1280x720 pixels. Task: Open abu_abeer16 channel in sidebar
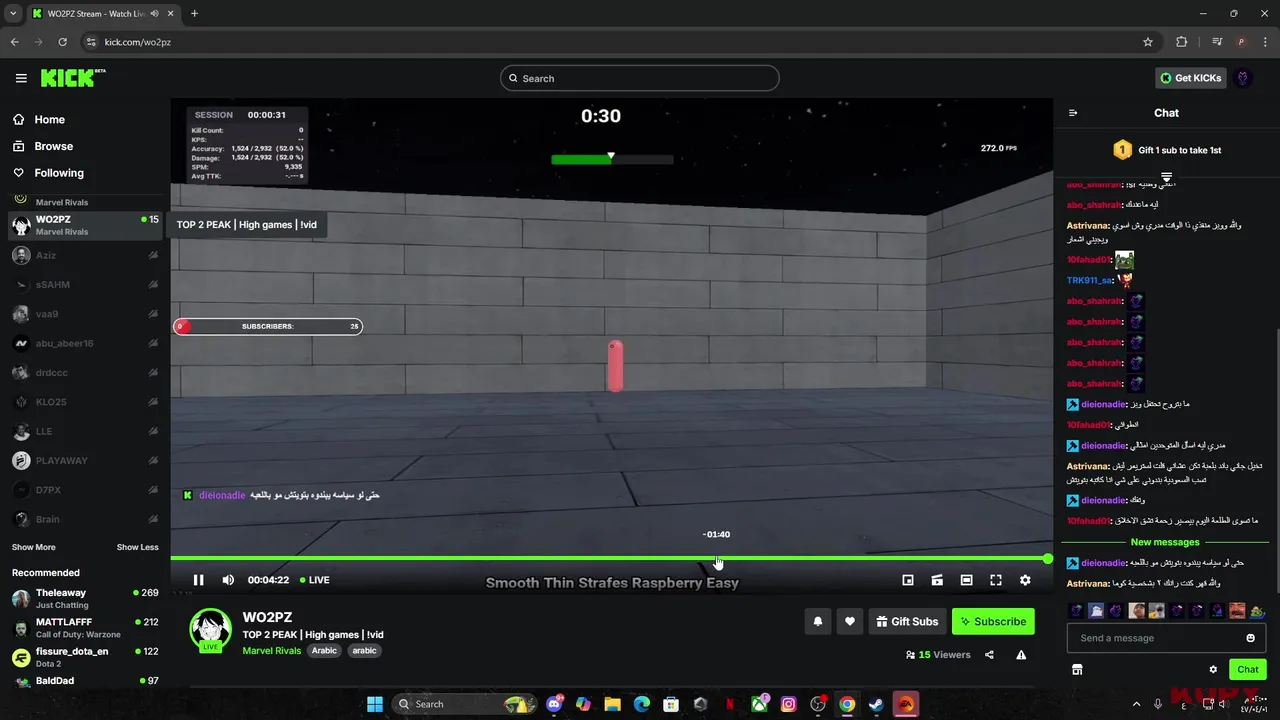85,343
